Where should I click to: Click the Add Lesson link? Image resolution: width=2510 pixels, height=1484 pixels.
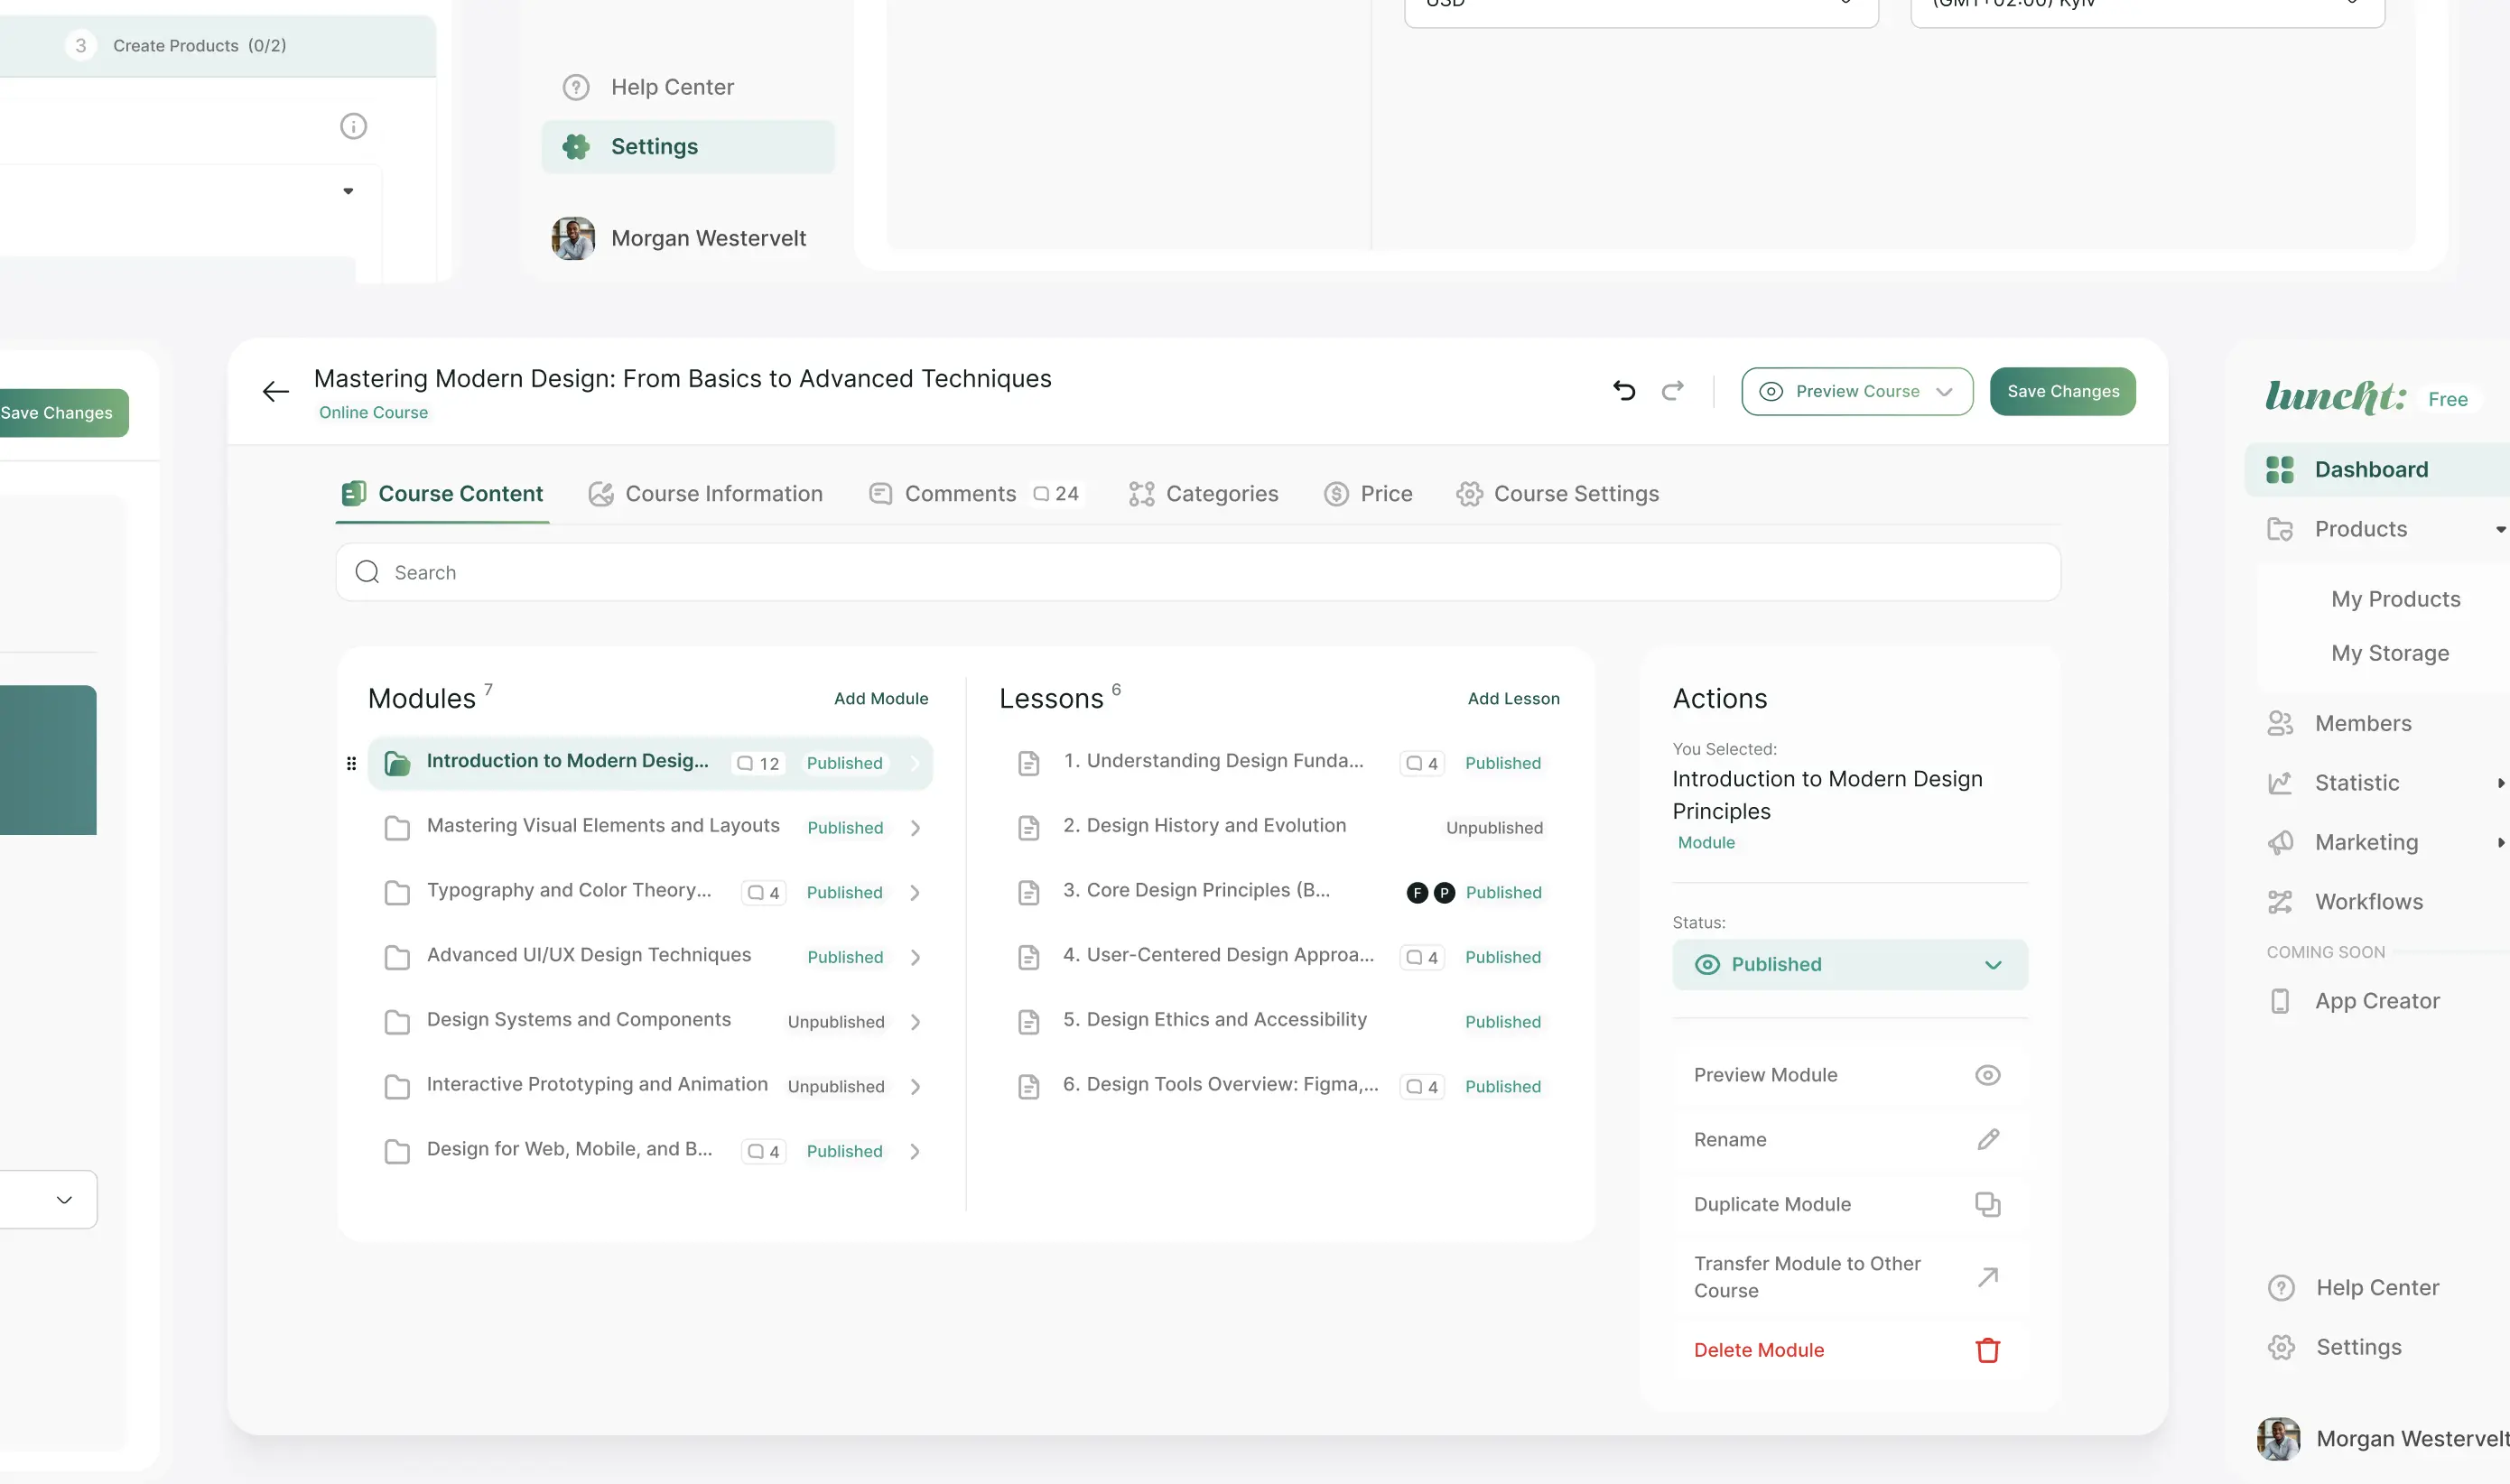tap(1512, 699)
